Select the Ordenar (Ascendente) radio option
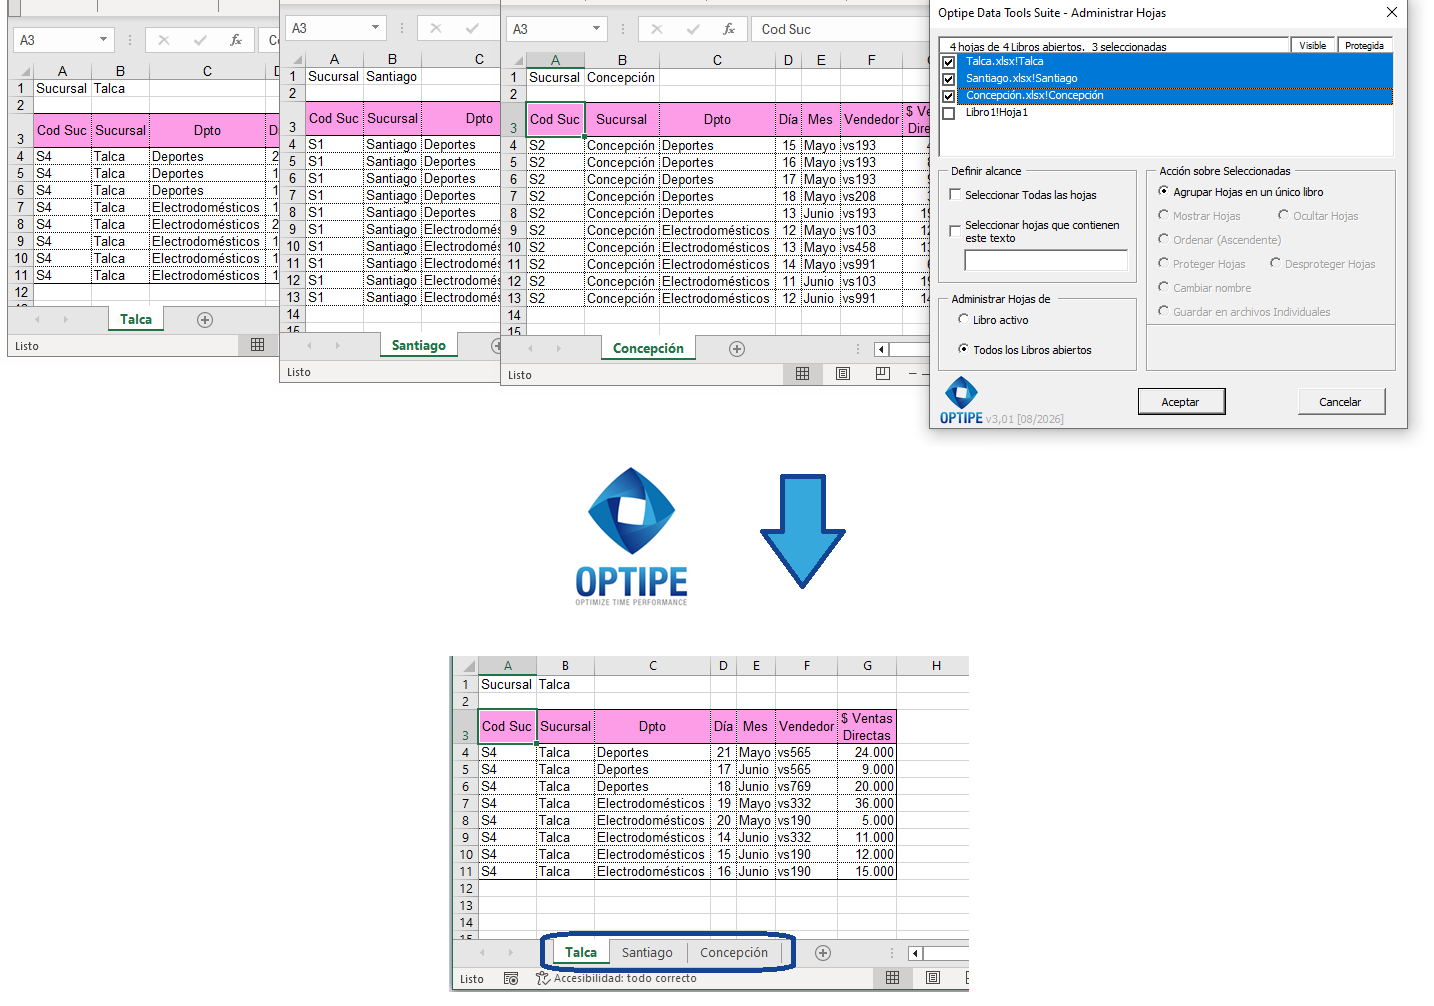Viewport: 1434px width, 1006px height. click(1163, 239)
